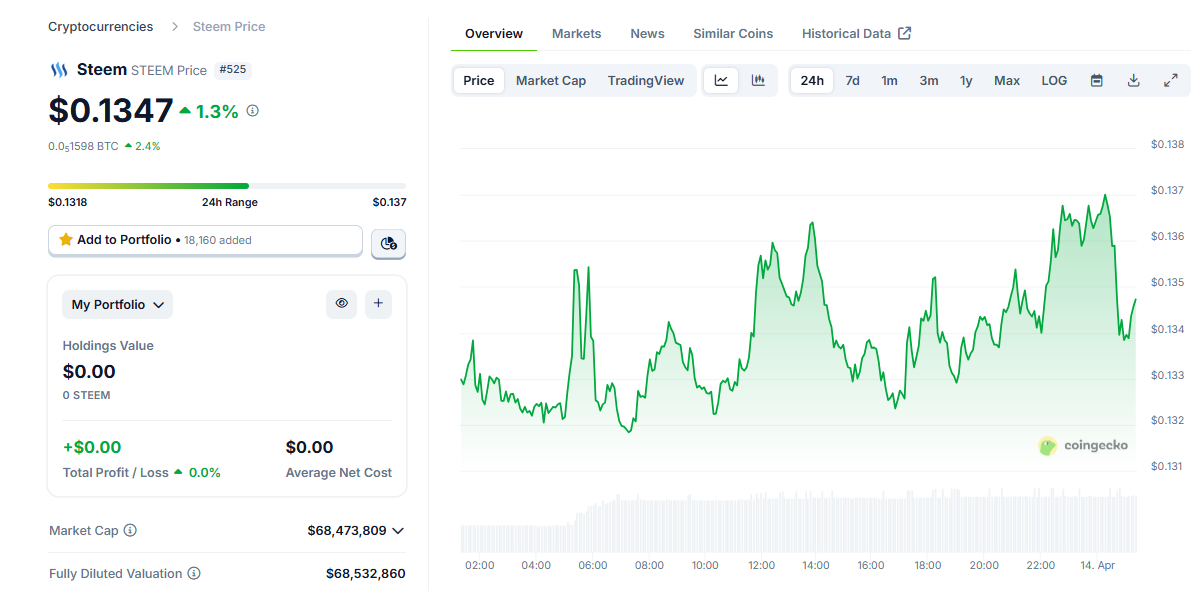Click Average Net Cost label

click(339, 472)
